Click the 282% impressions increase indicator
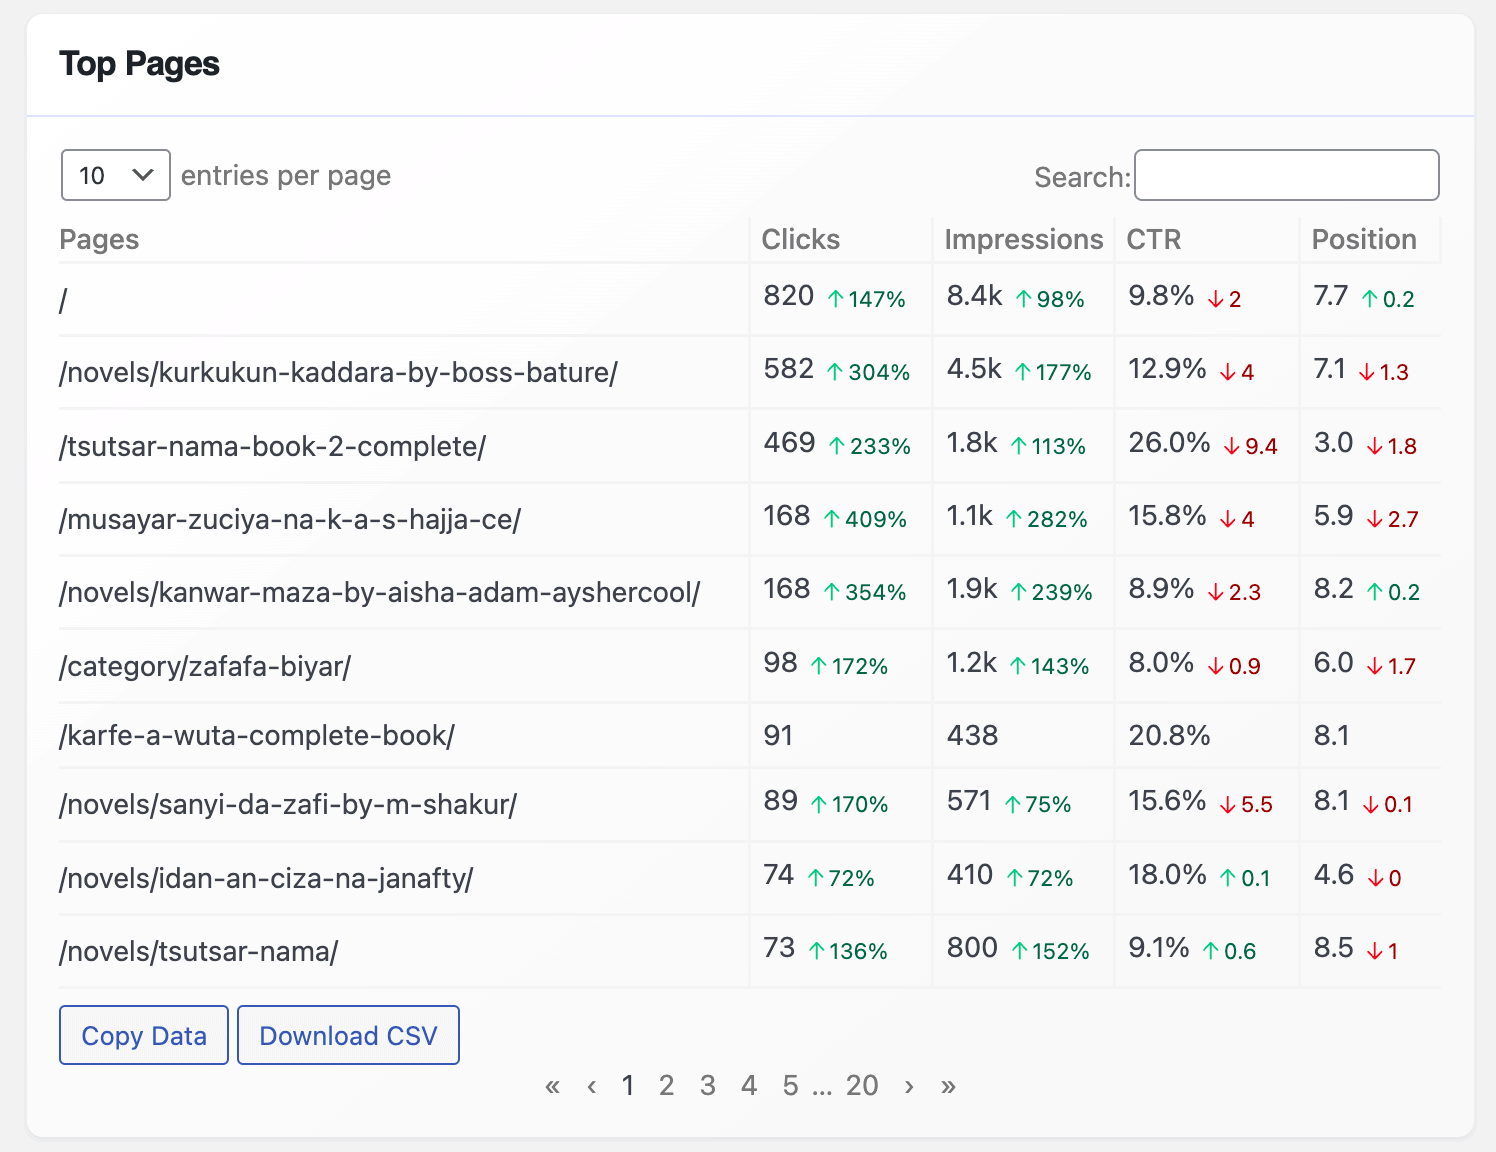 (1046, 519)
